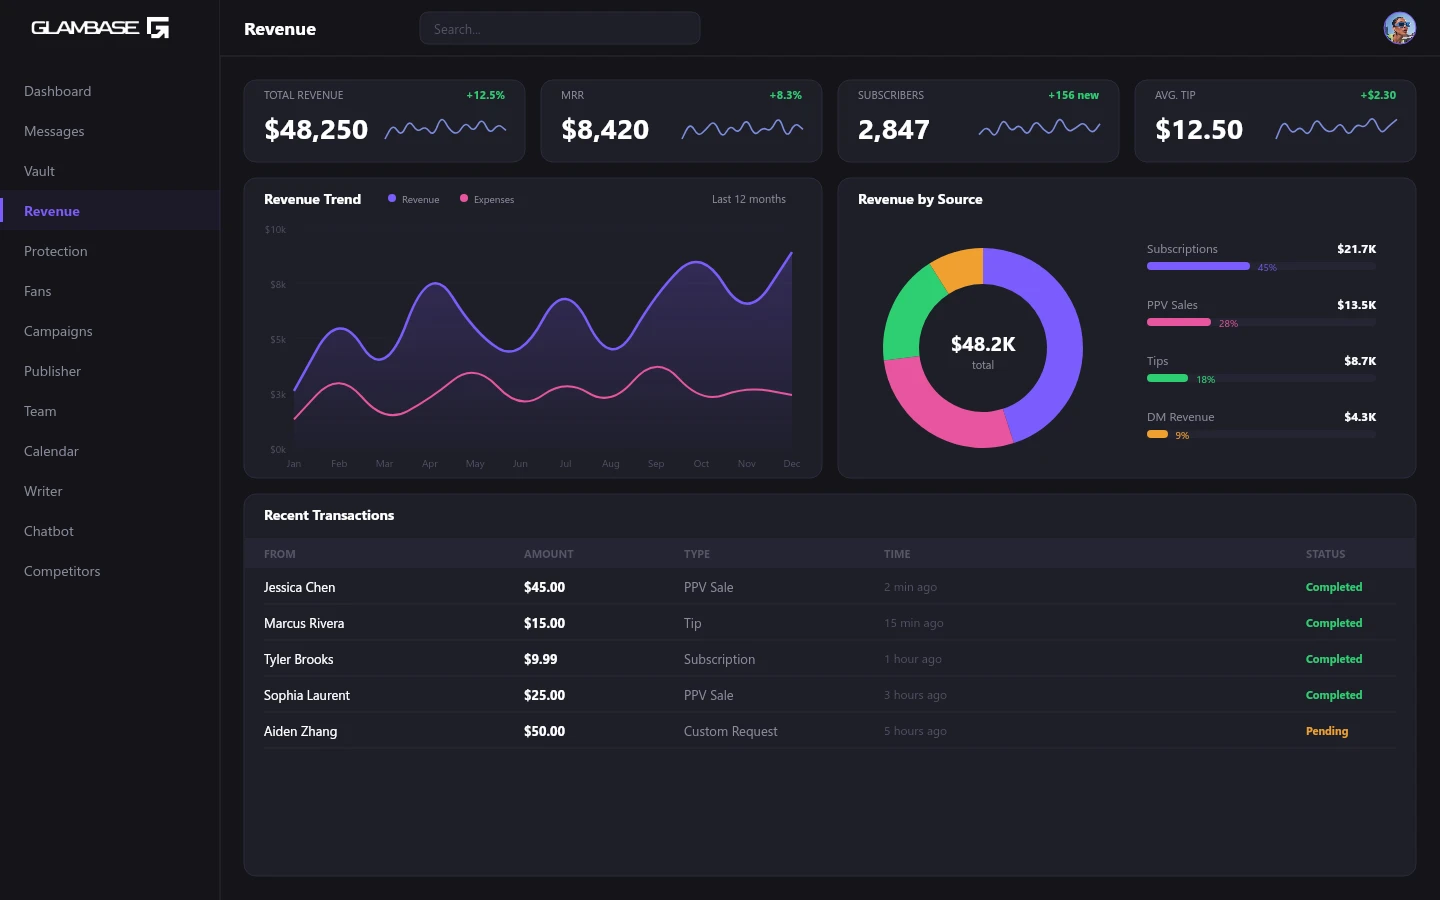Click the Subscriptions 45% progress bar

[1198, 267]
